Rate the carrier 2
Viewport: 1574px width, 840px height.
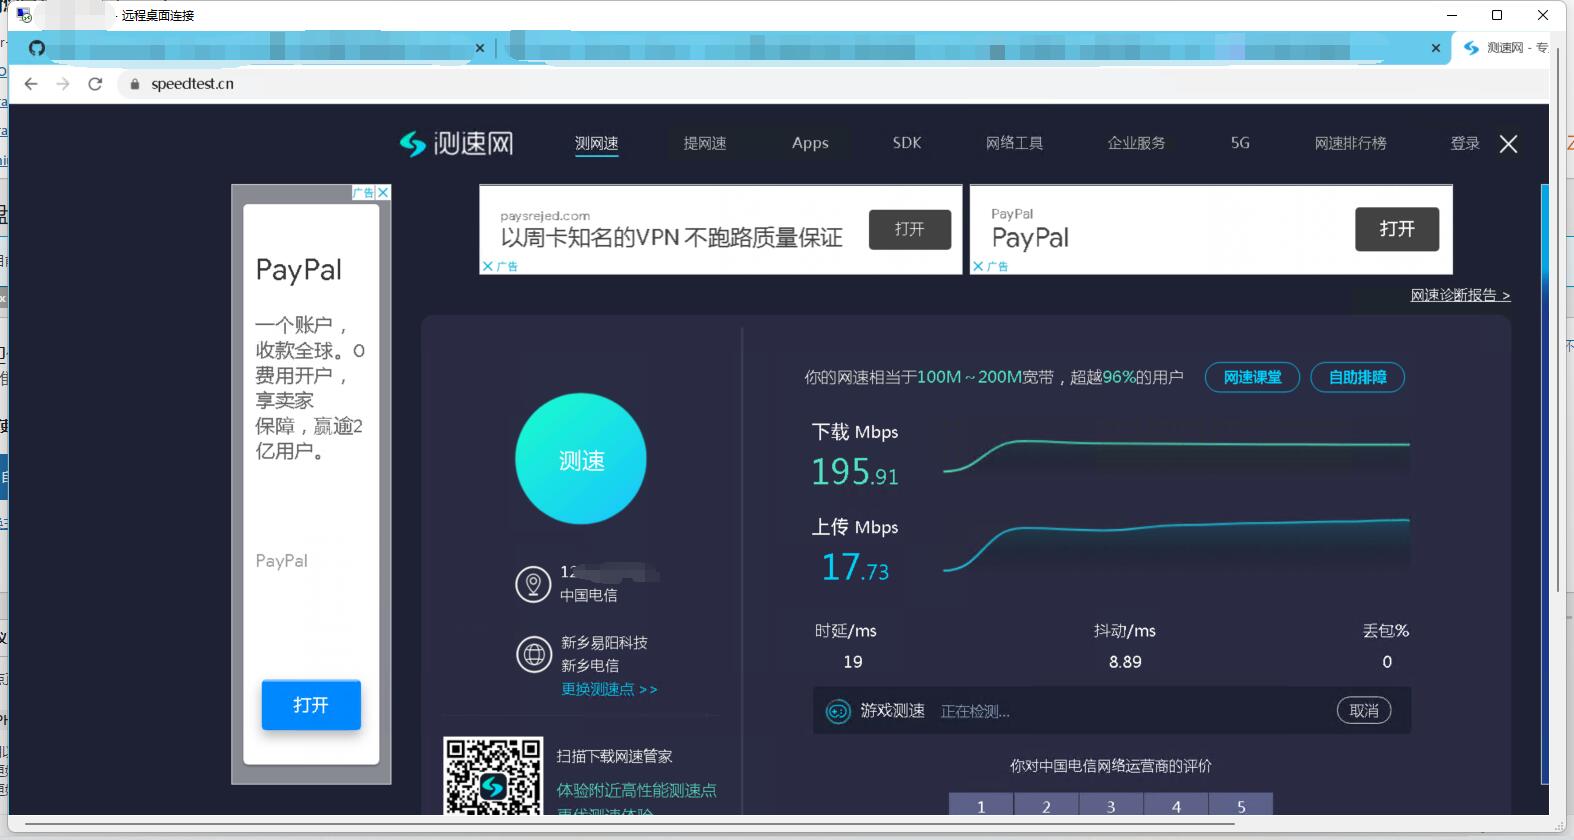click(1046, 805)
